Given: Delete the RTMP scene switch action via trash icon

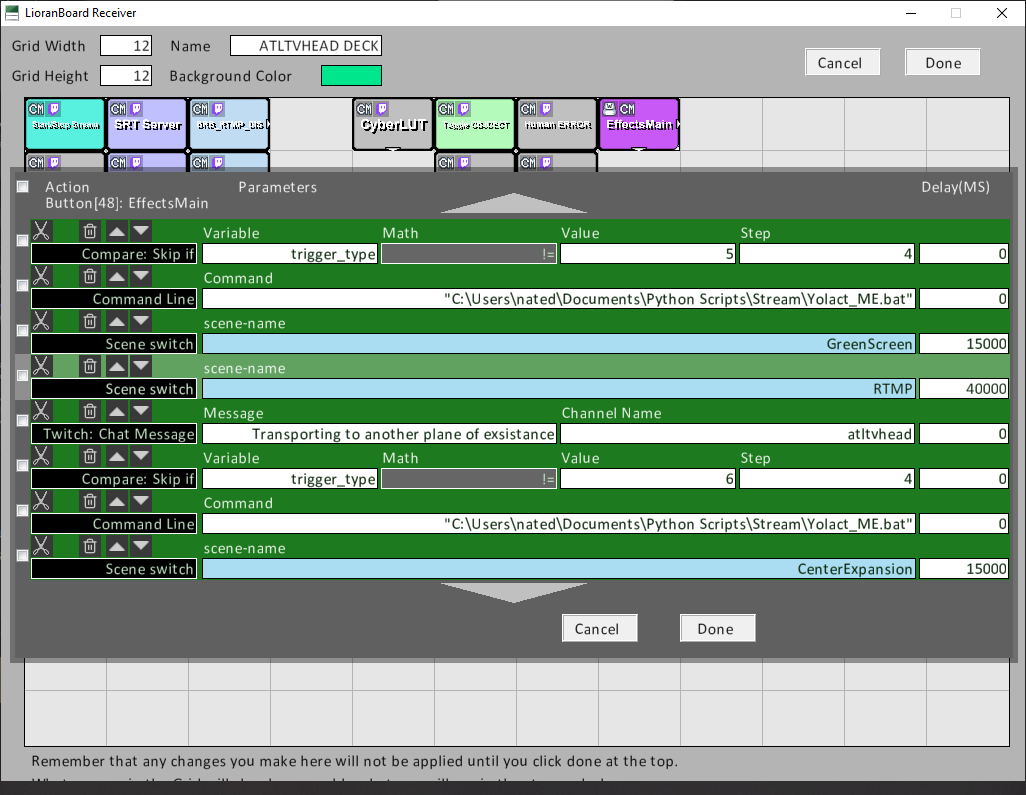Looking at the screenshot, I should 90,366.
